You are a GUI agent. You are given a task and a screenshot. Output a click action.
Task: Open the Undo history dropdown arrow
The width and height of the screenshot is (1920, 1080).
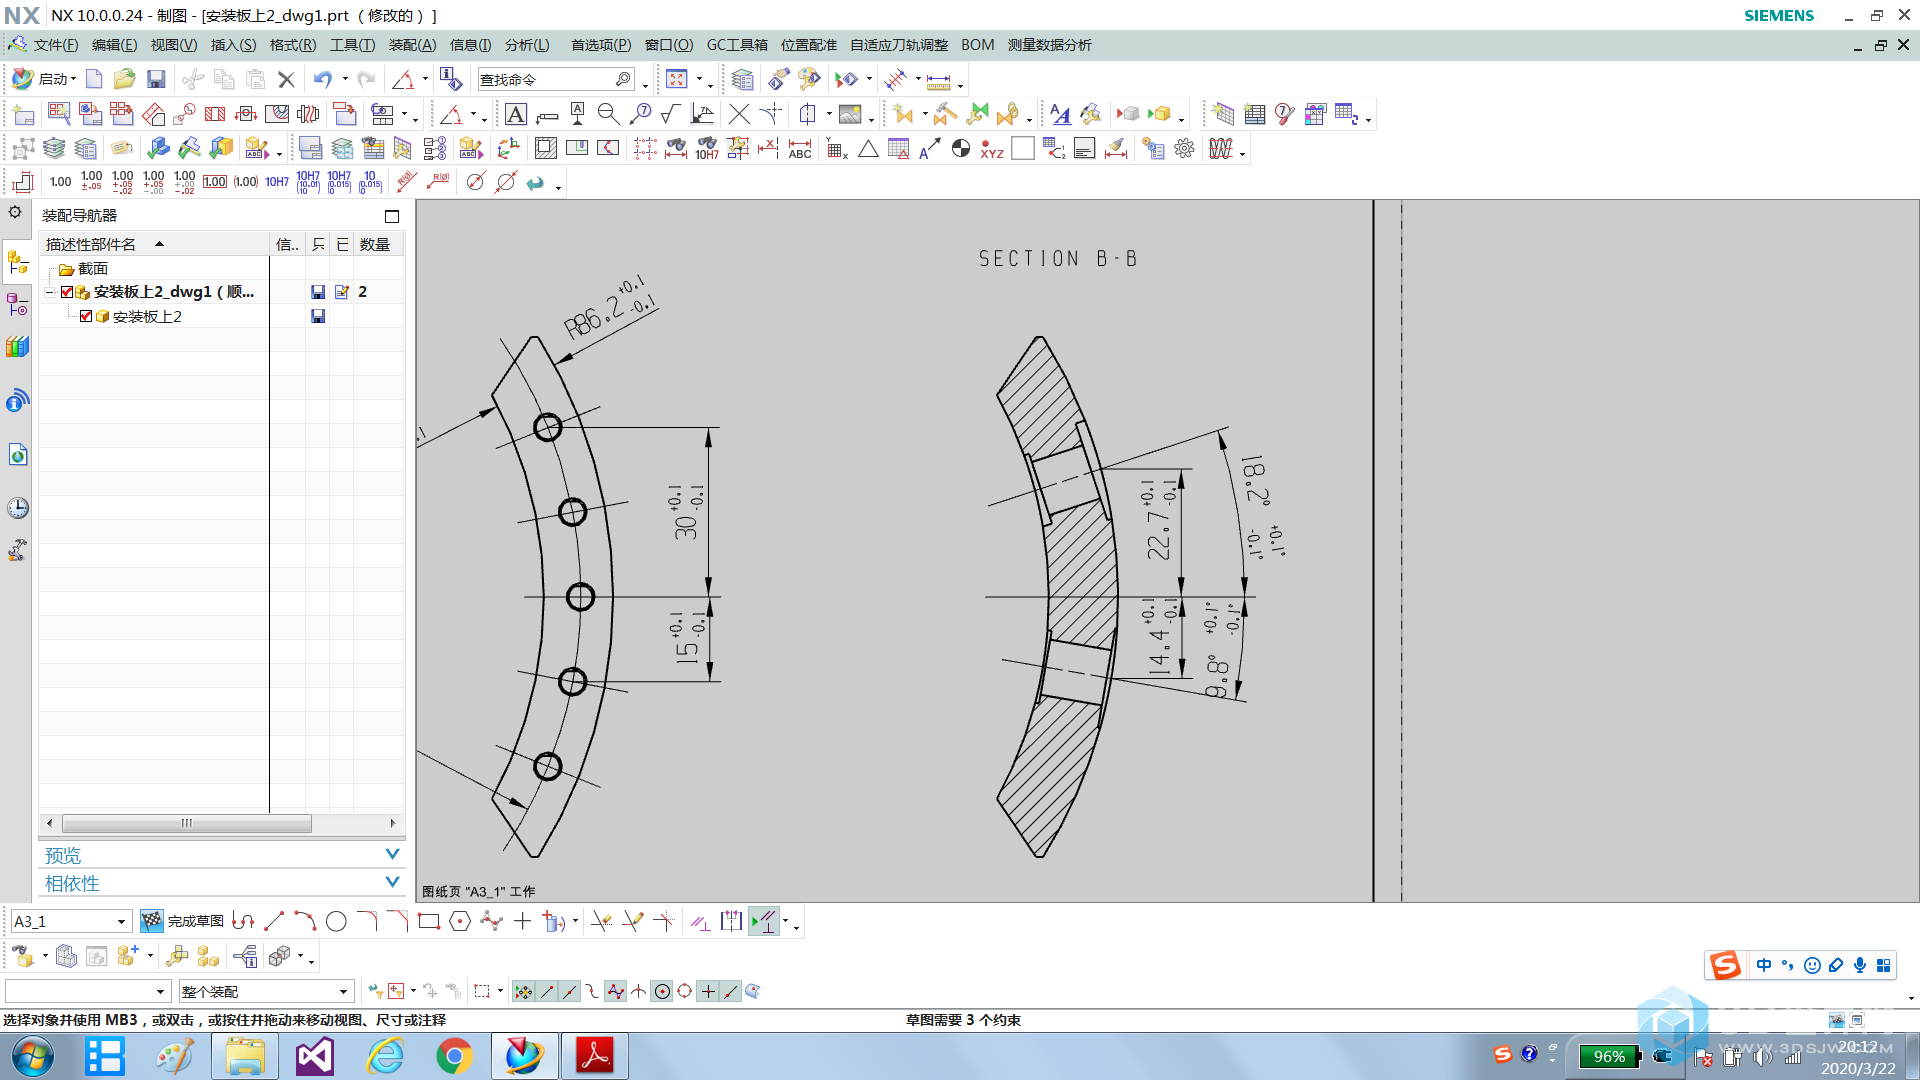point(345,79)
